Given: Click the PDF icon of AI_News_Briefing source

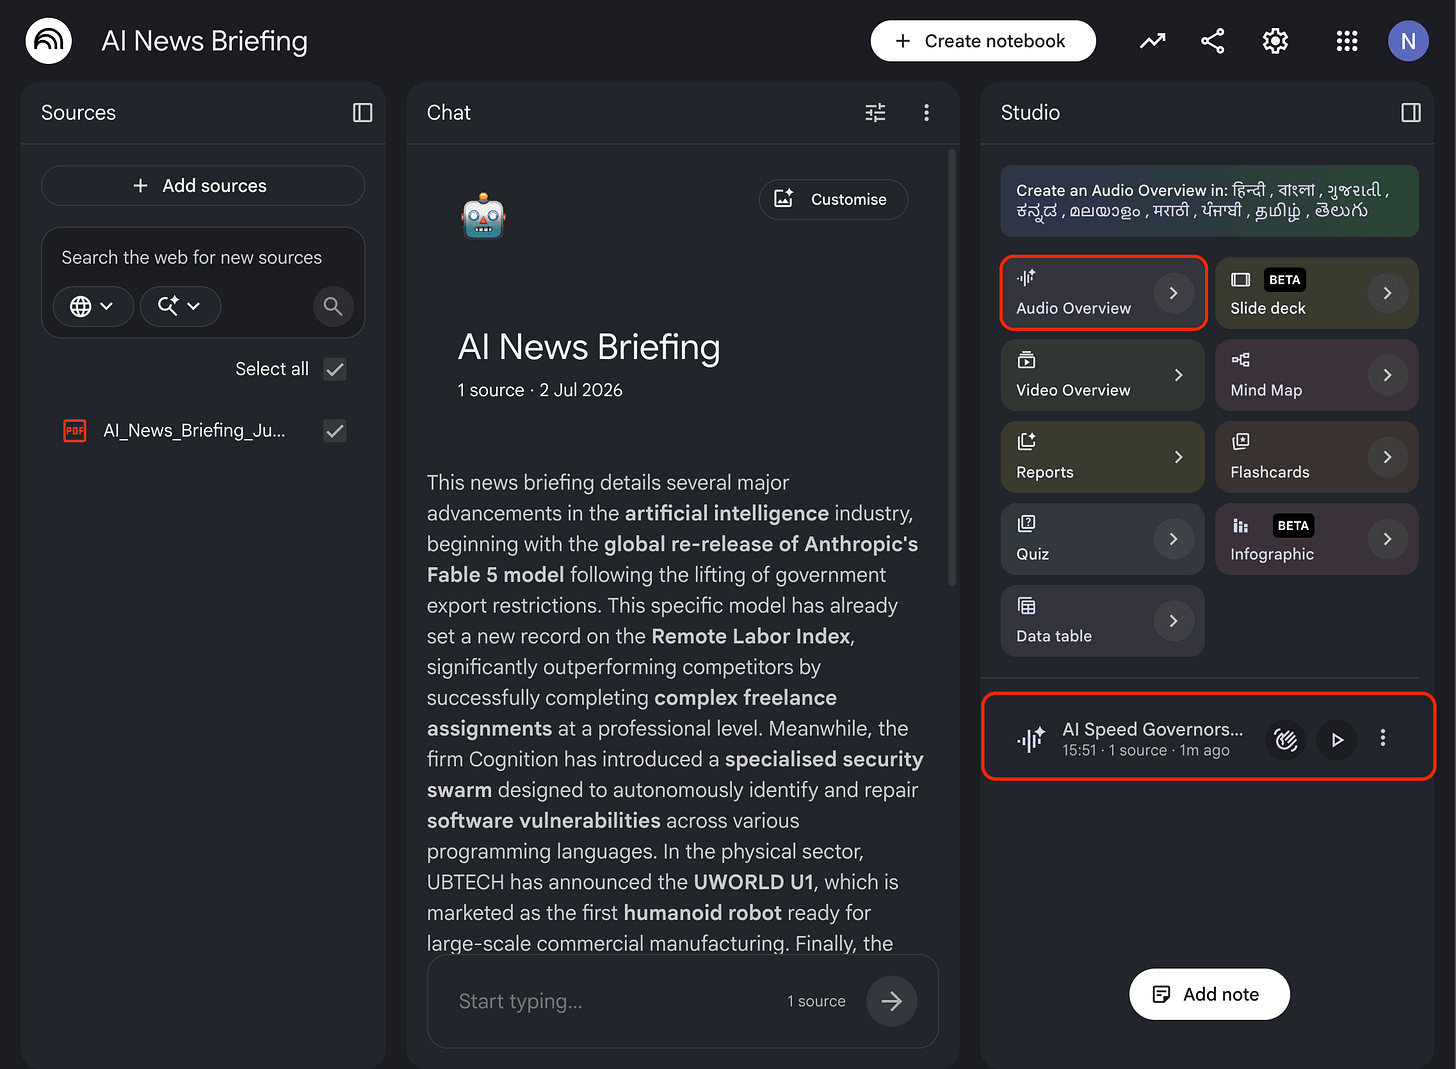Looking at the screenshot, I should [x=75, y=431].
